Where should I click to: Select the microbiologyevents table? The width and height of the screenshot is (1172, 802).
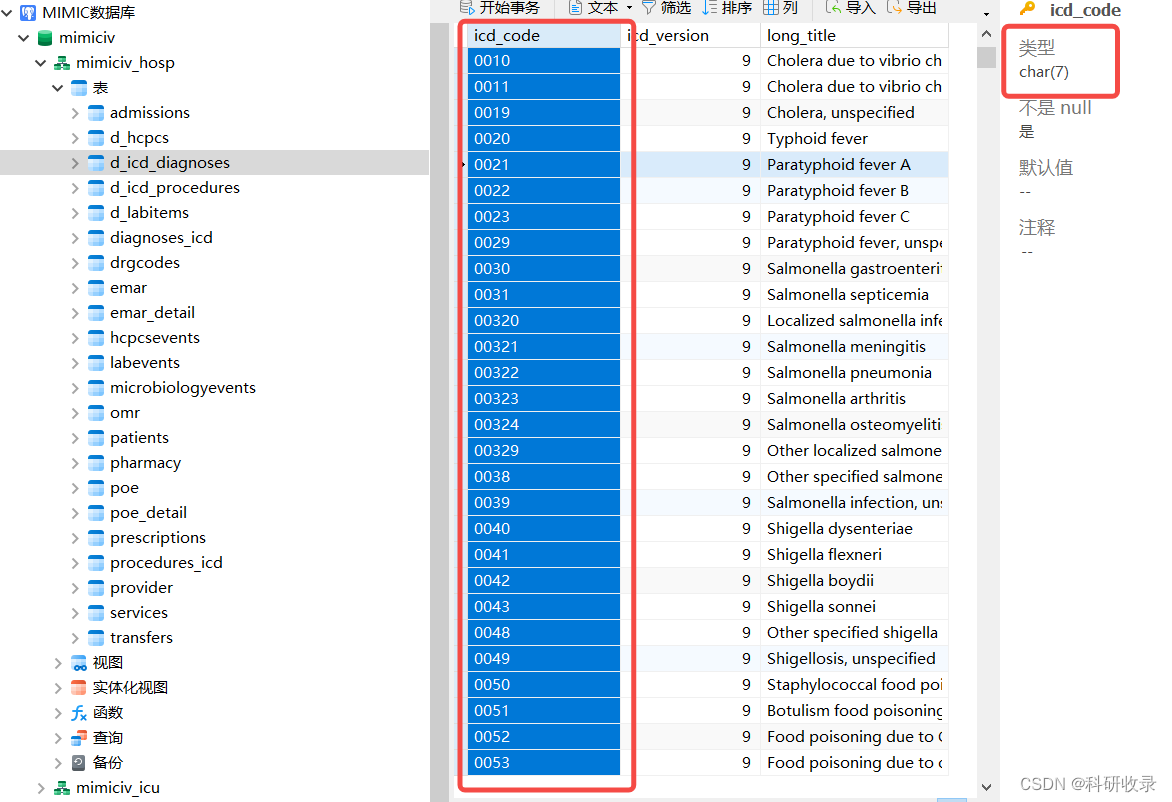(182, 388)
